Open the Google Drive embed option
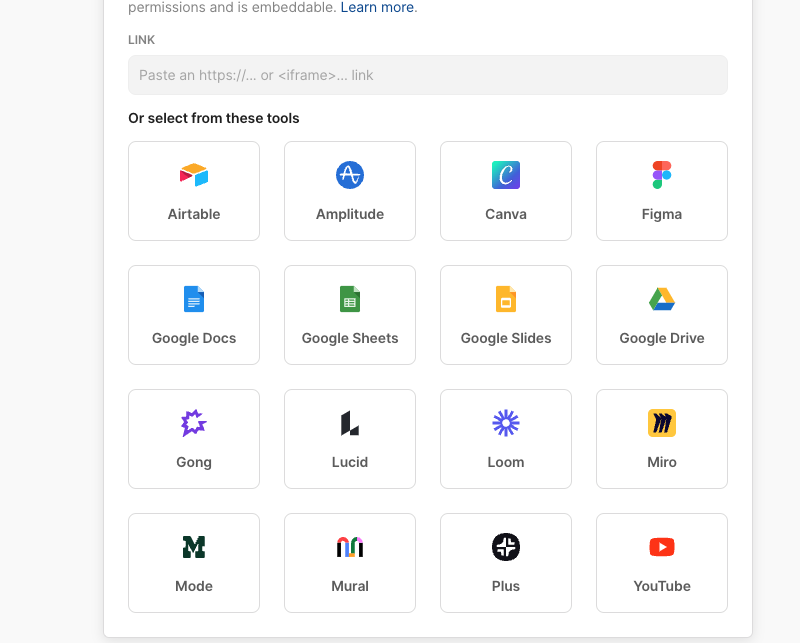The image size is (800, 643). click(662, 315)
